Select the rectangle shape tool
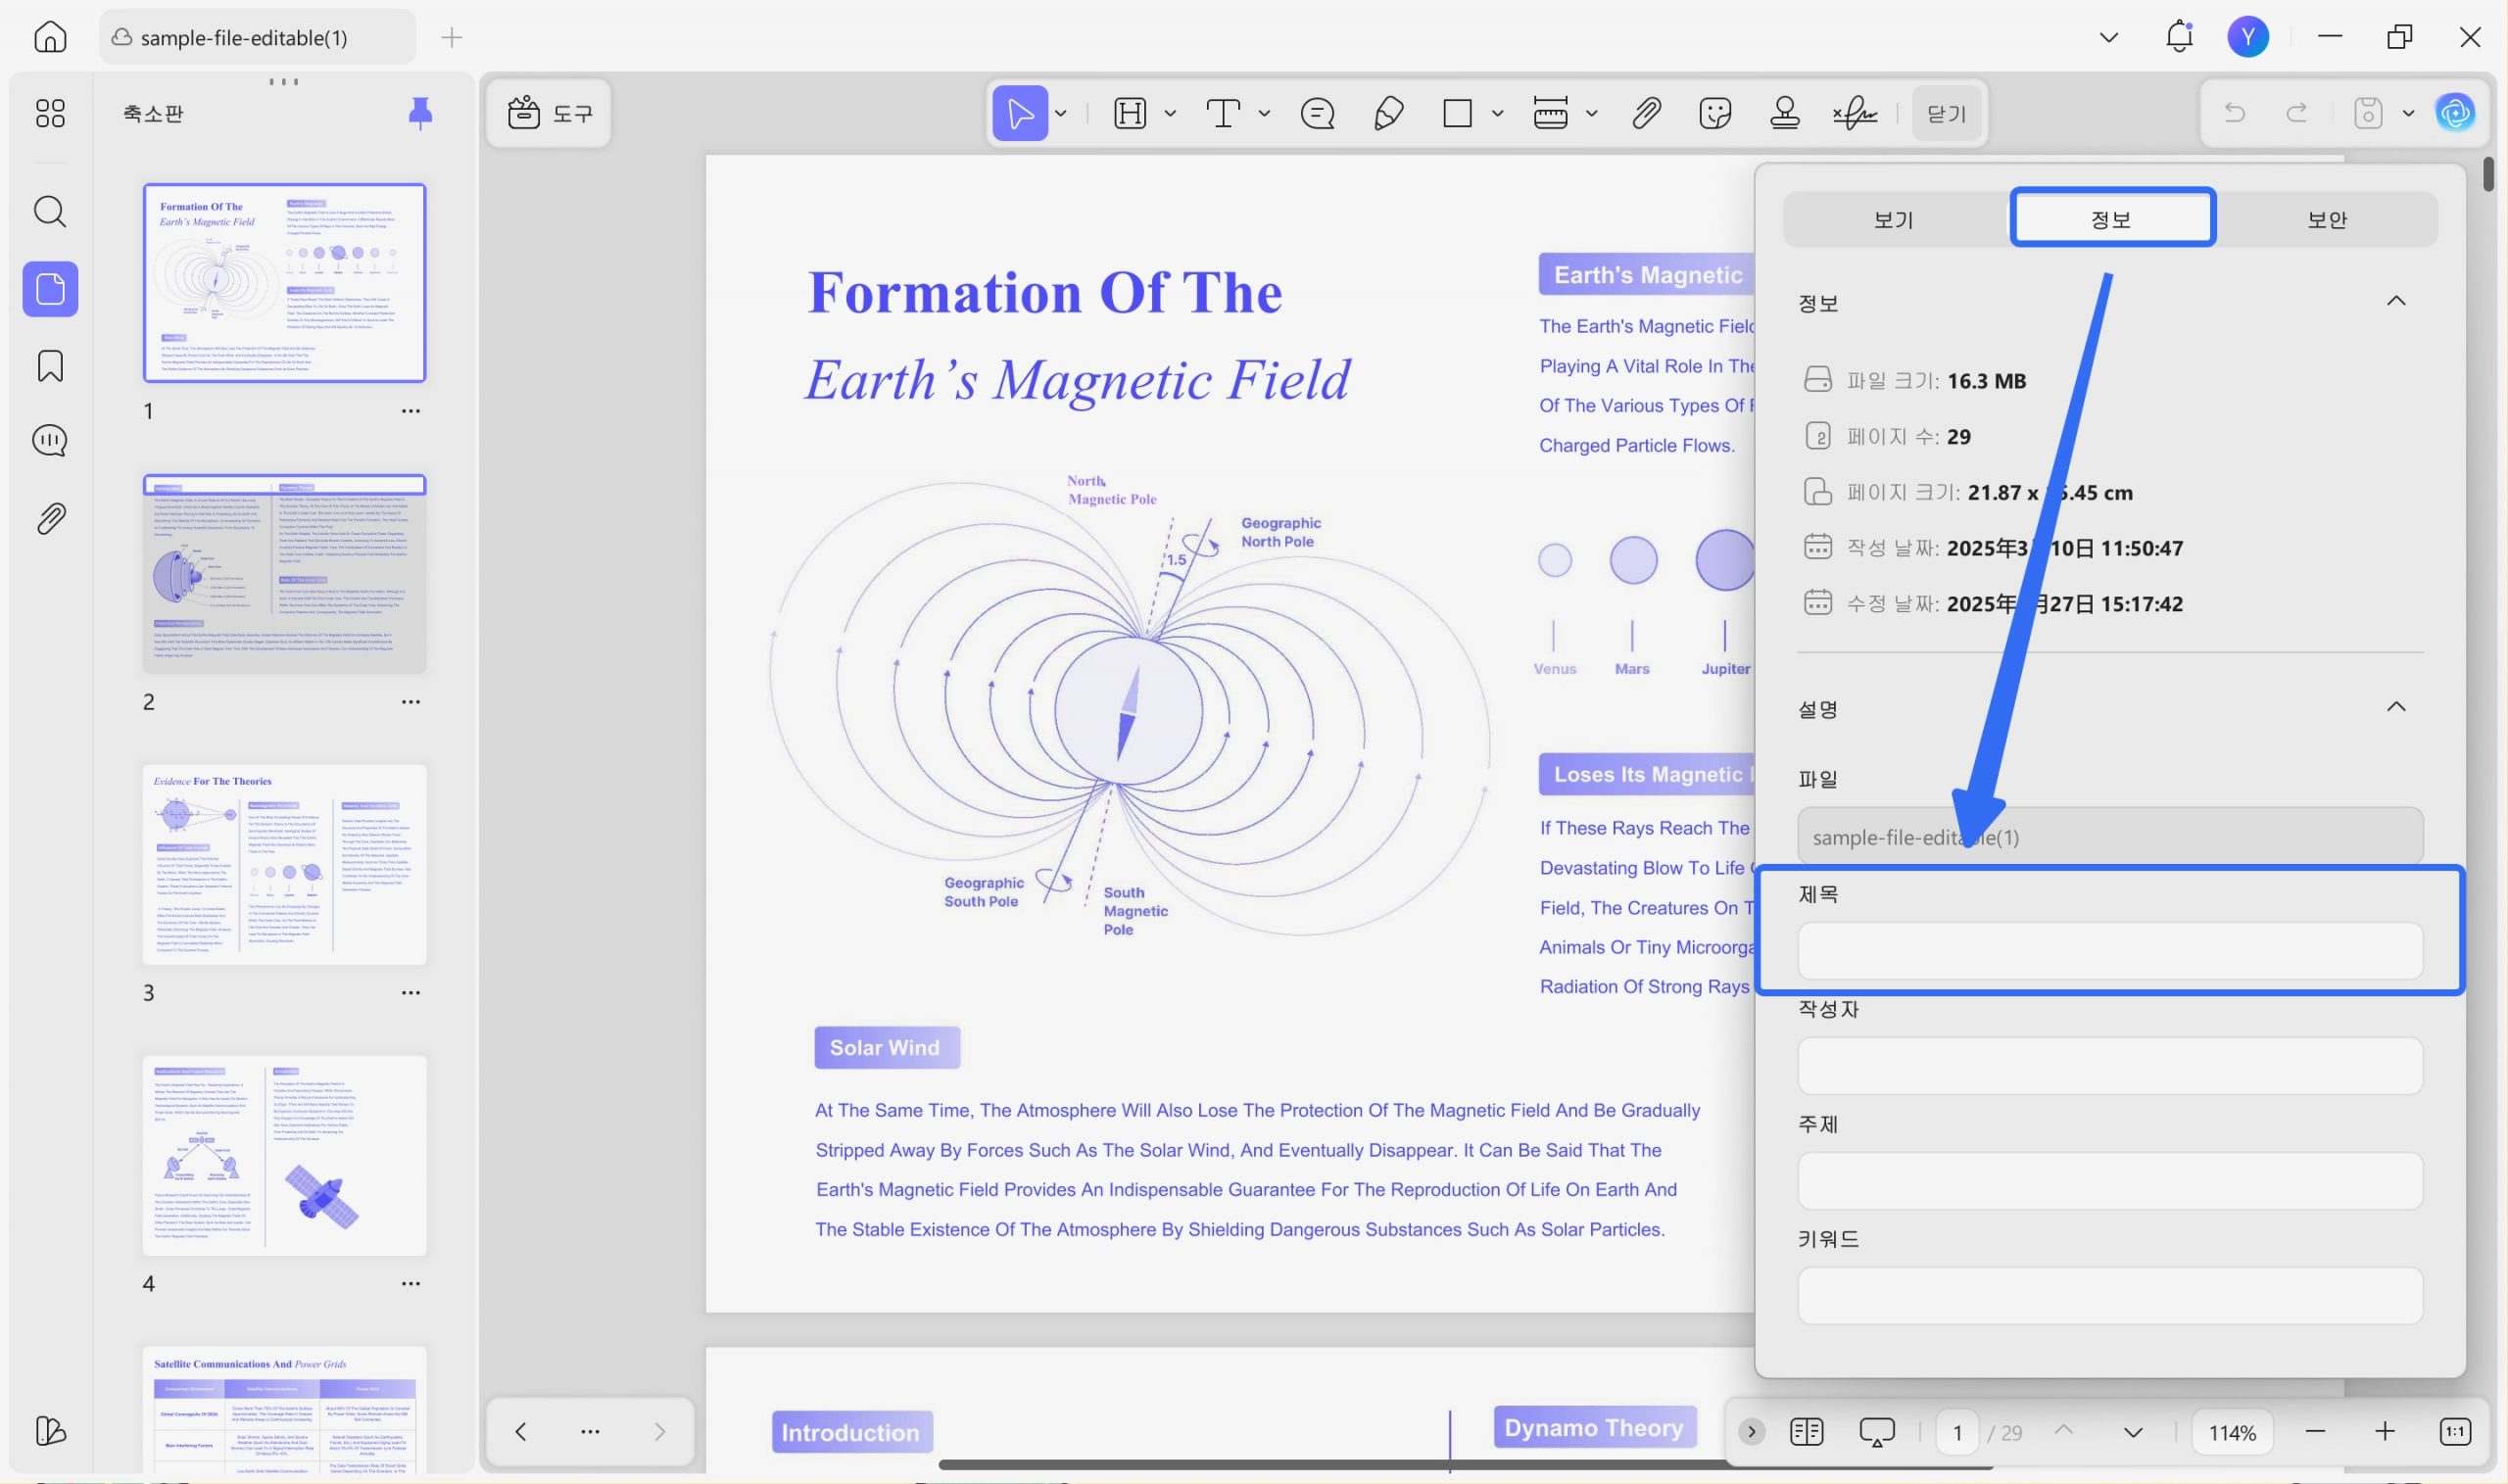The image size is (2508, 1484). pos(1457,113)
